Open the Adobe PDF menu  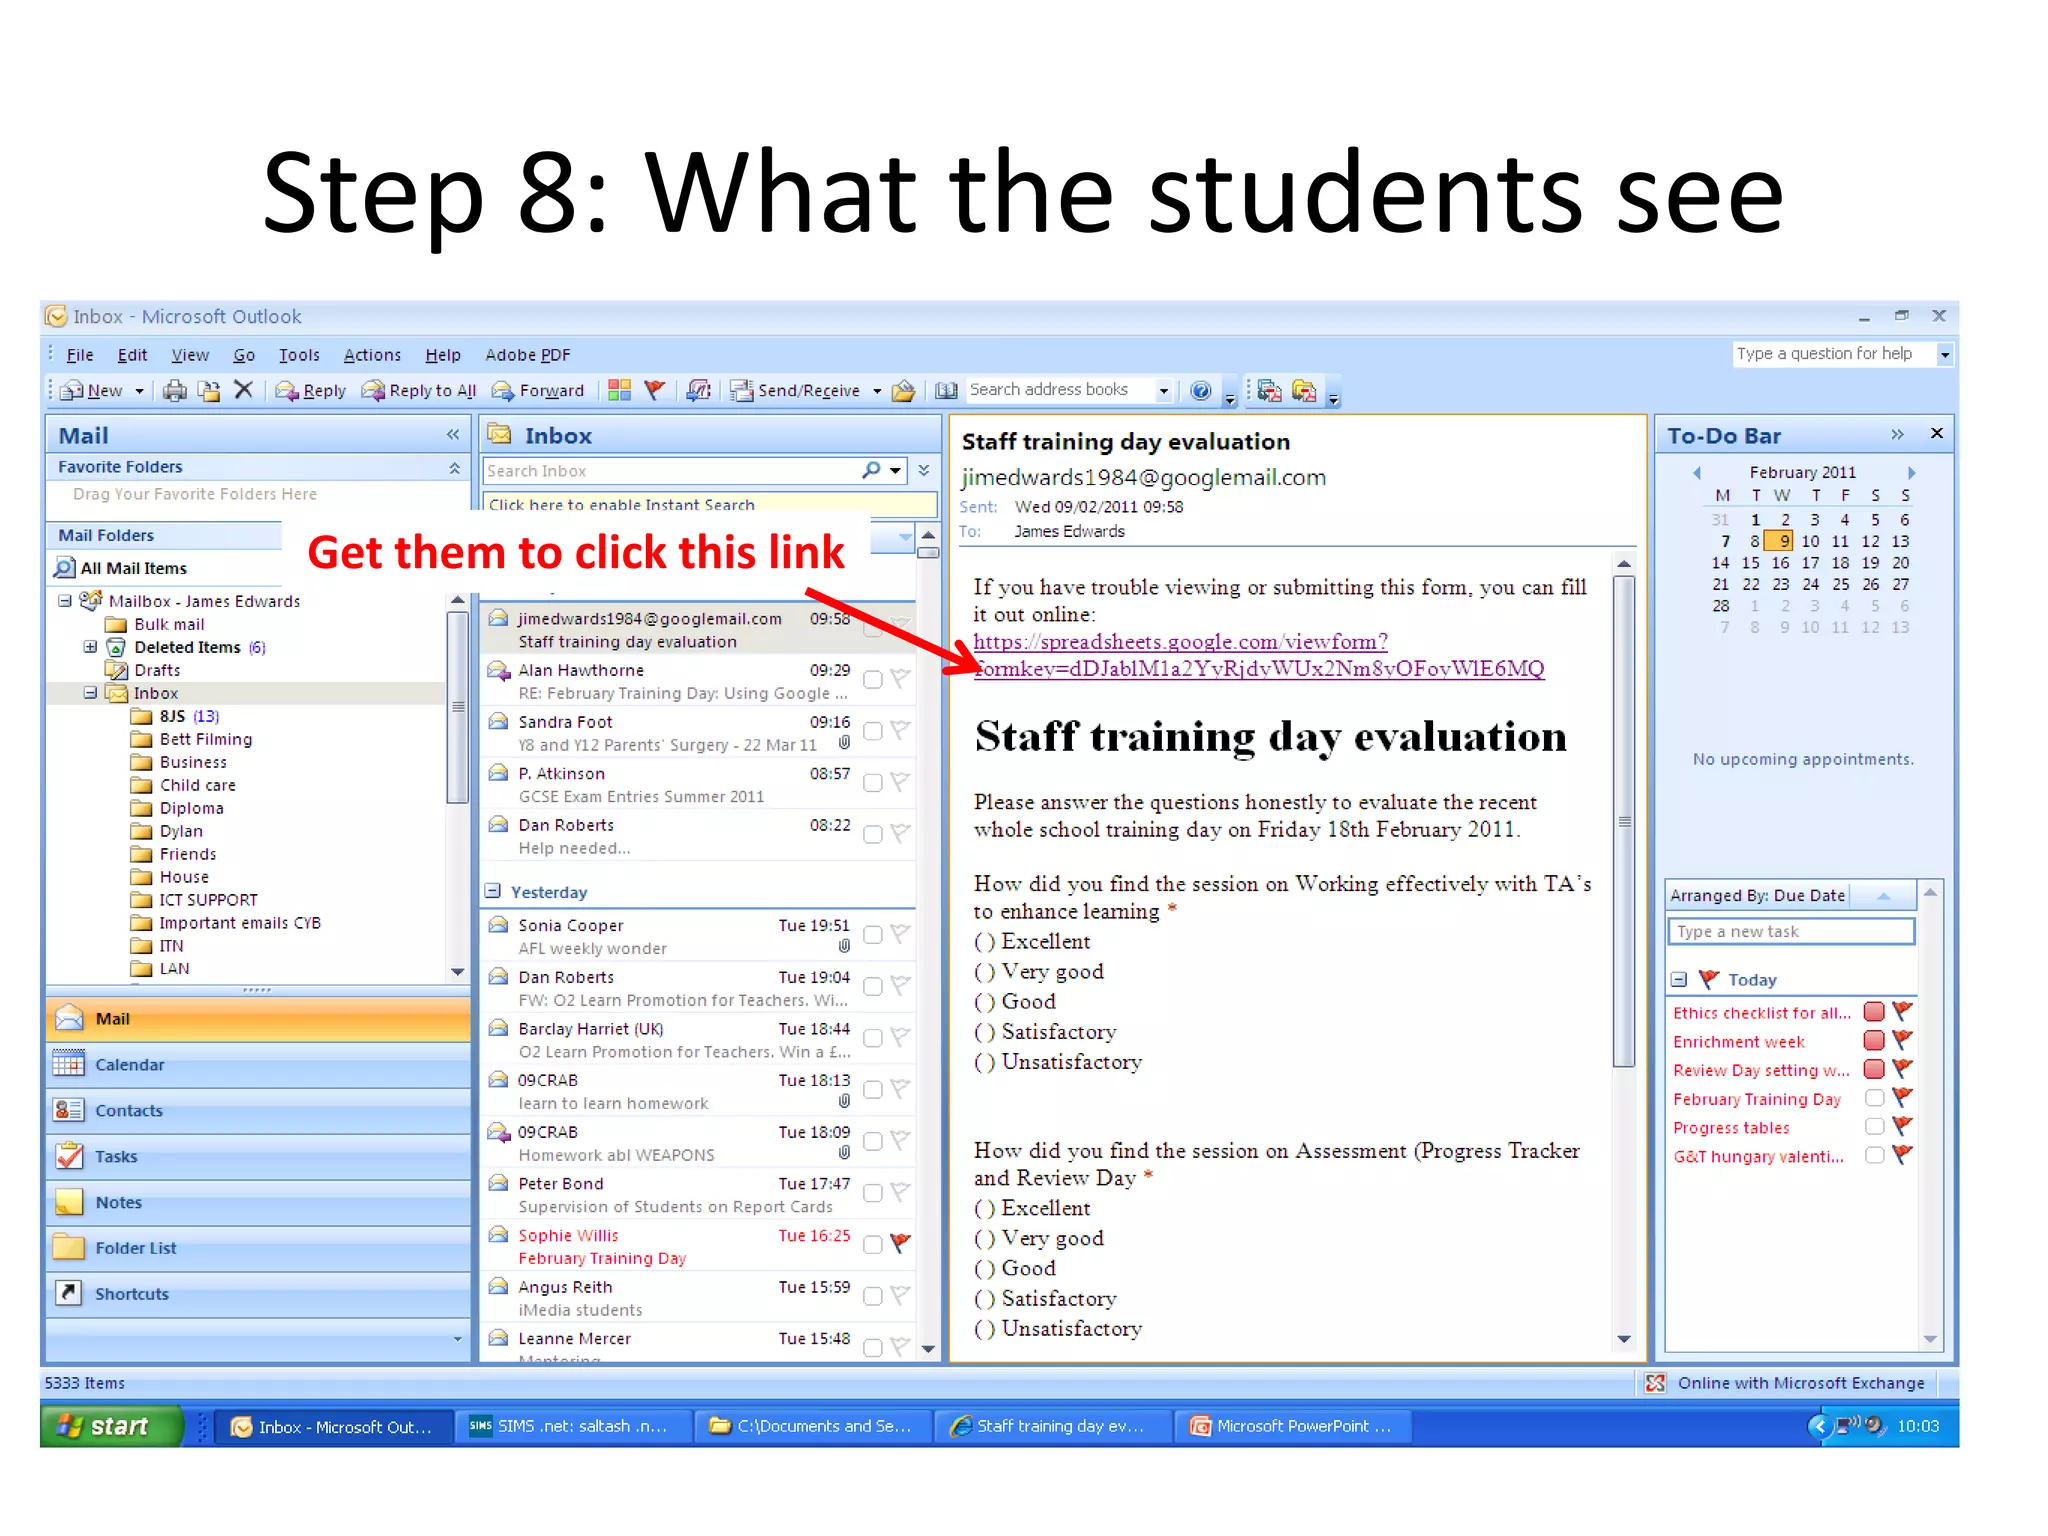click(527, 355)
